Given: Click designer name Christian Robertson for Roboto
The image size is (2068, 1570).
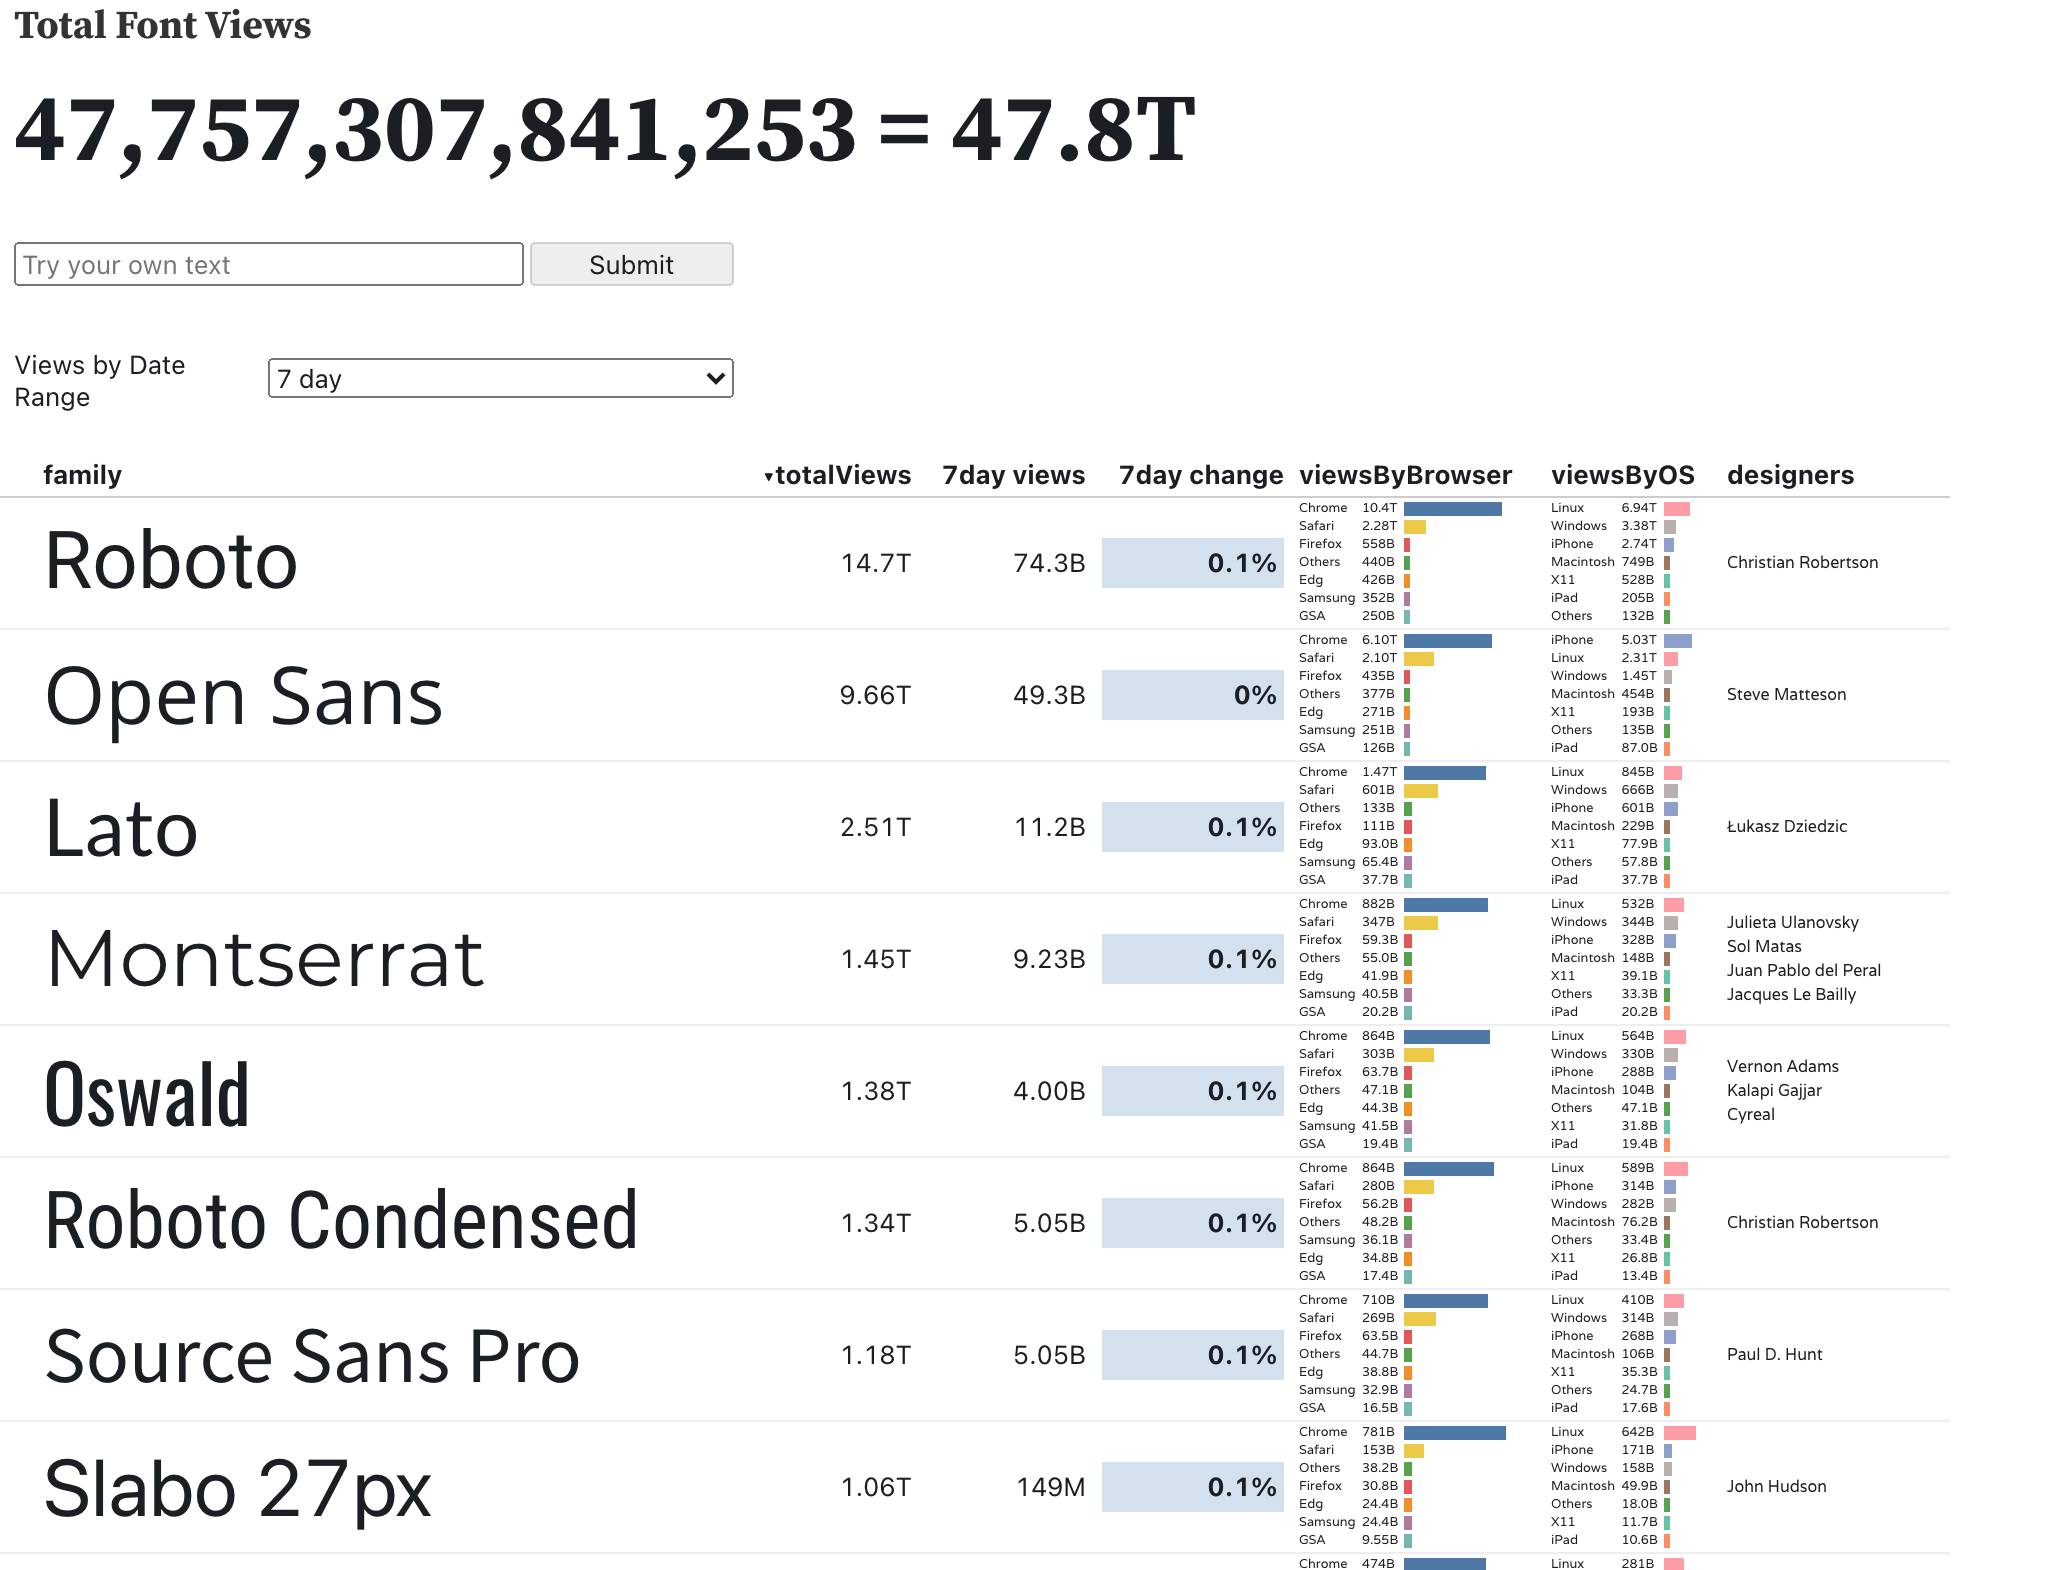Looking at the screenshot, I should coord(1802,562).
